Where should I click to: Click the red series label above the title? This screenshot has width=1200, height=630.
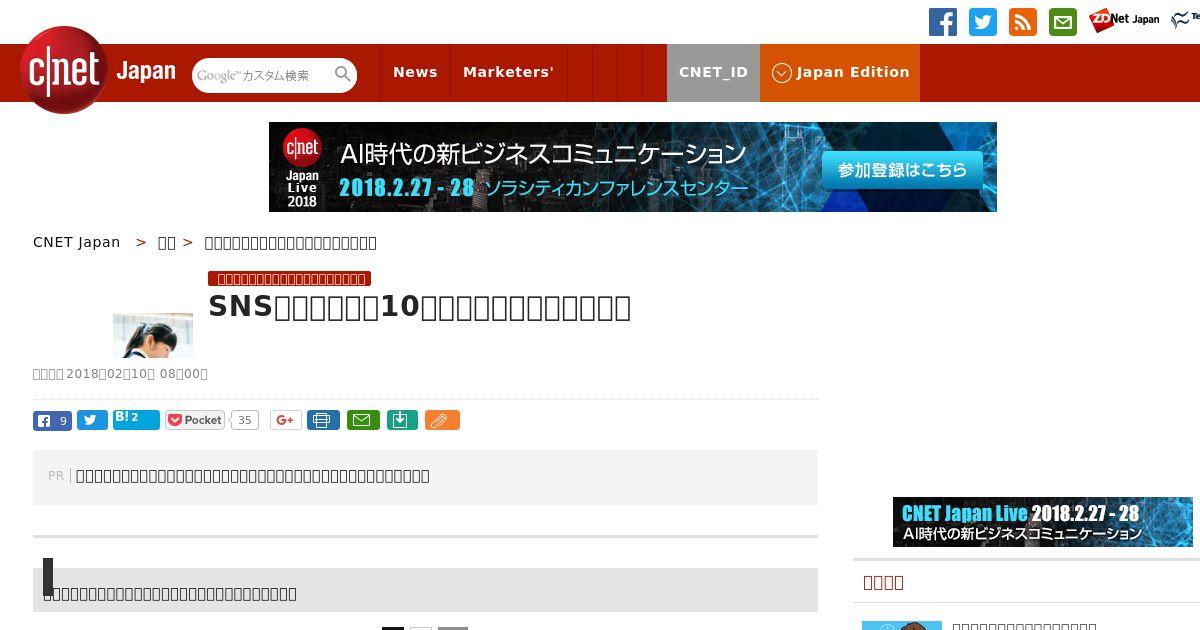tap(290, 278)
